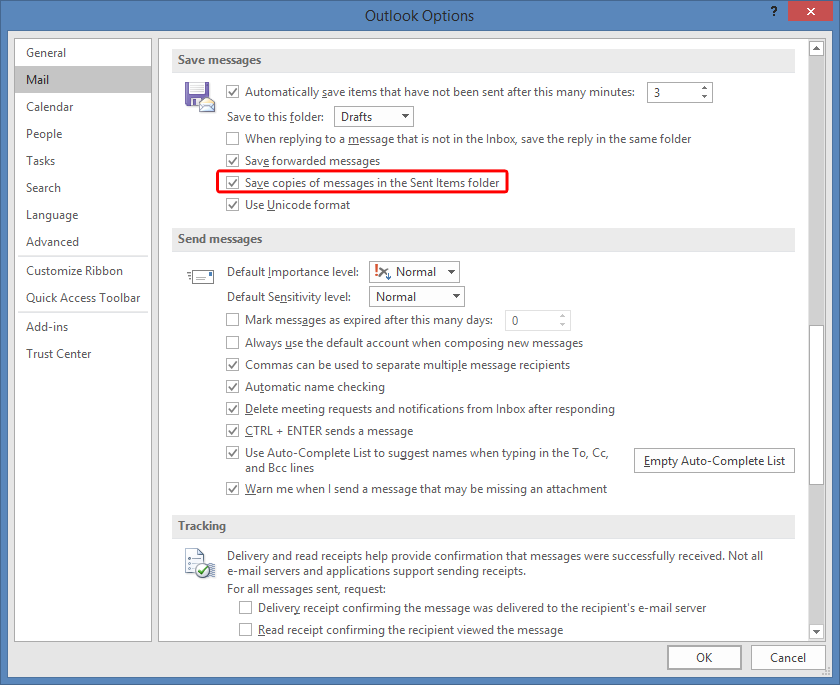Viewport: 840px width, 685px height.
Task: Enable Delivery receipt confirmation checkbox
Action: tap(246, 608)
